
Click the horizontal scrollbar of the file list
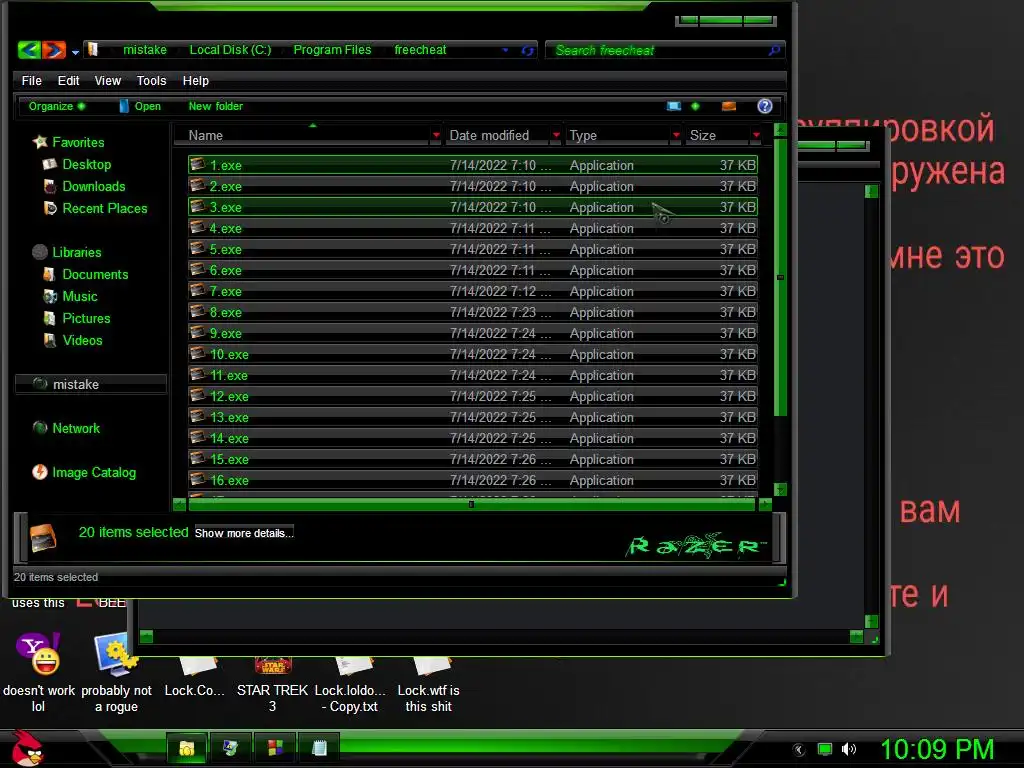472,504
